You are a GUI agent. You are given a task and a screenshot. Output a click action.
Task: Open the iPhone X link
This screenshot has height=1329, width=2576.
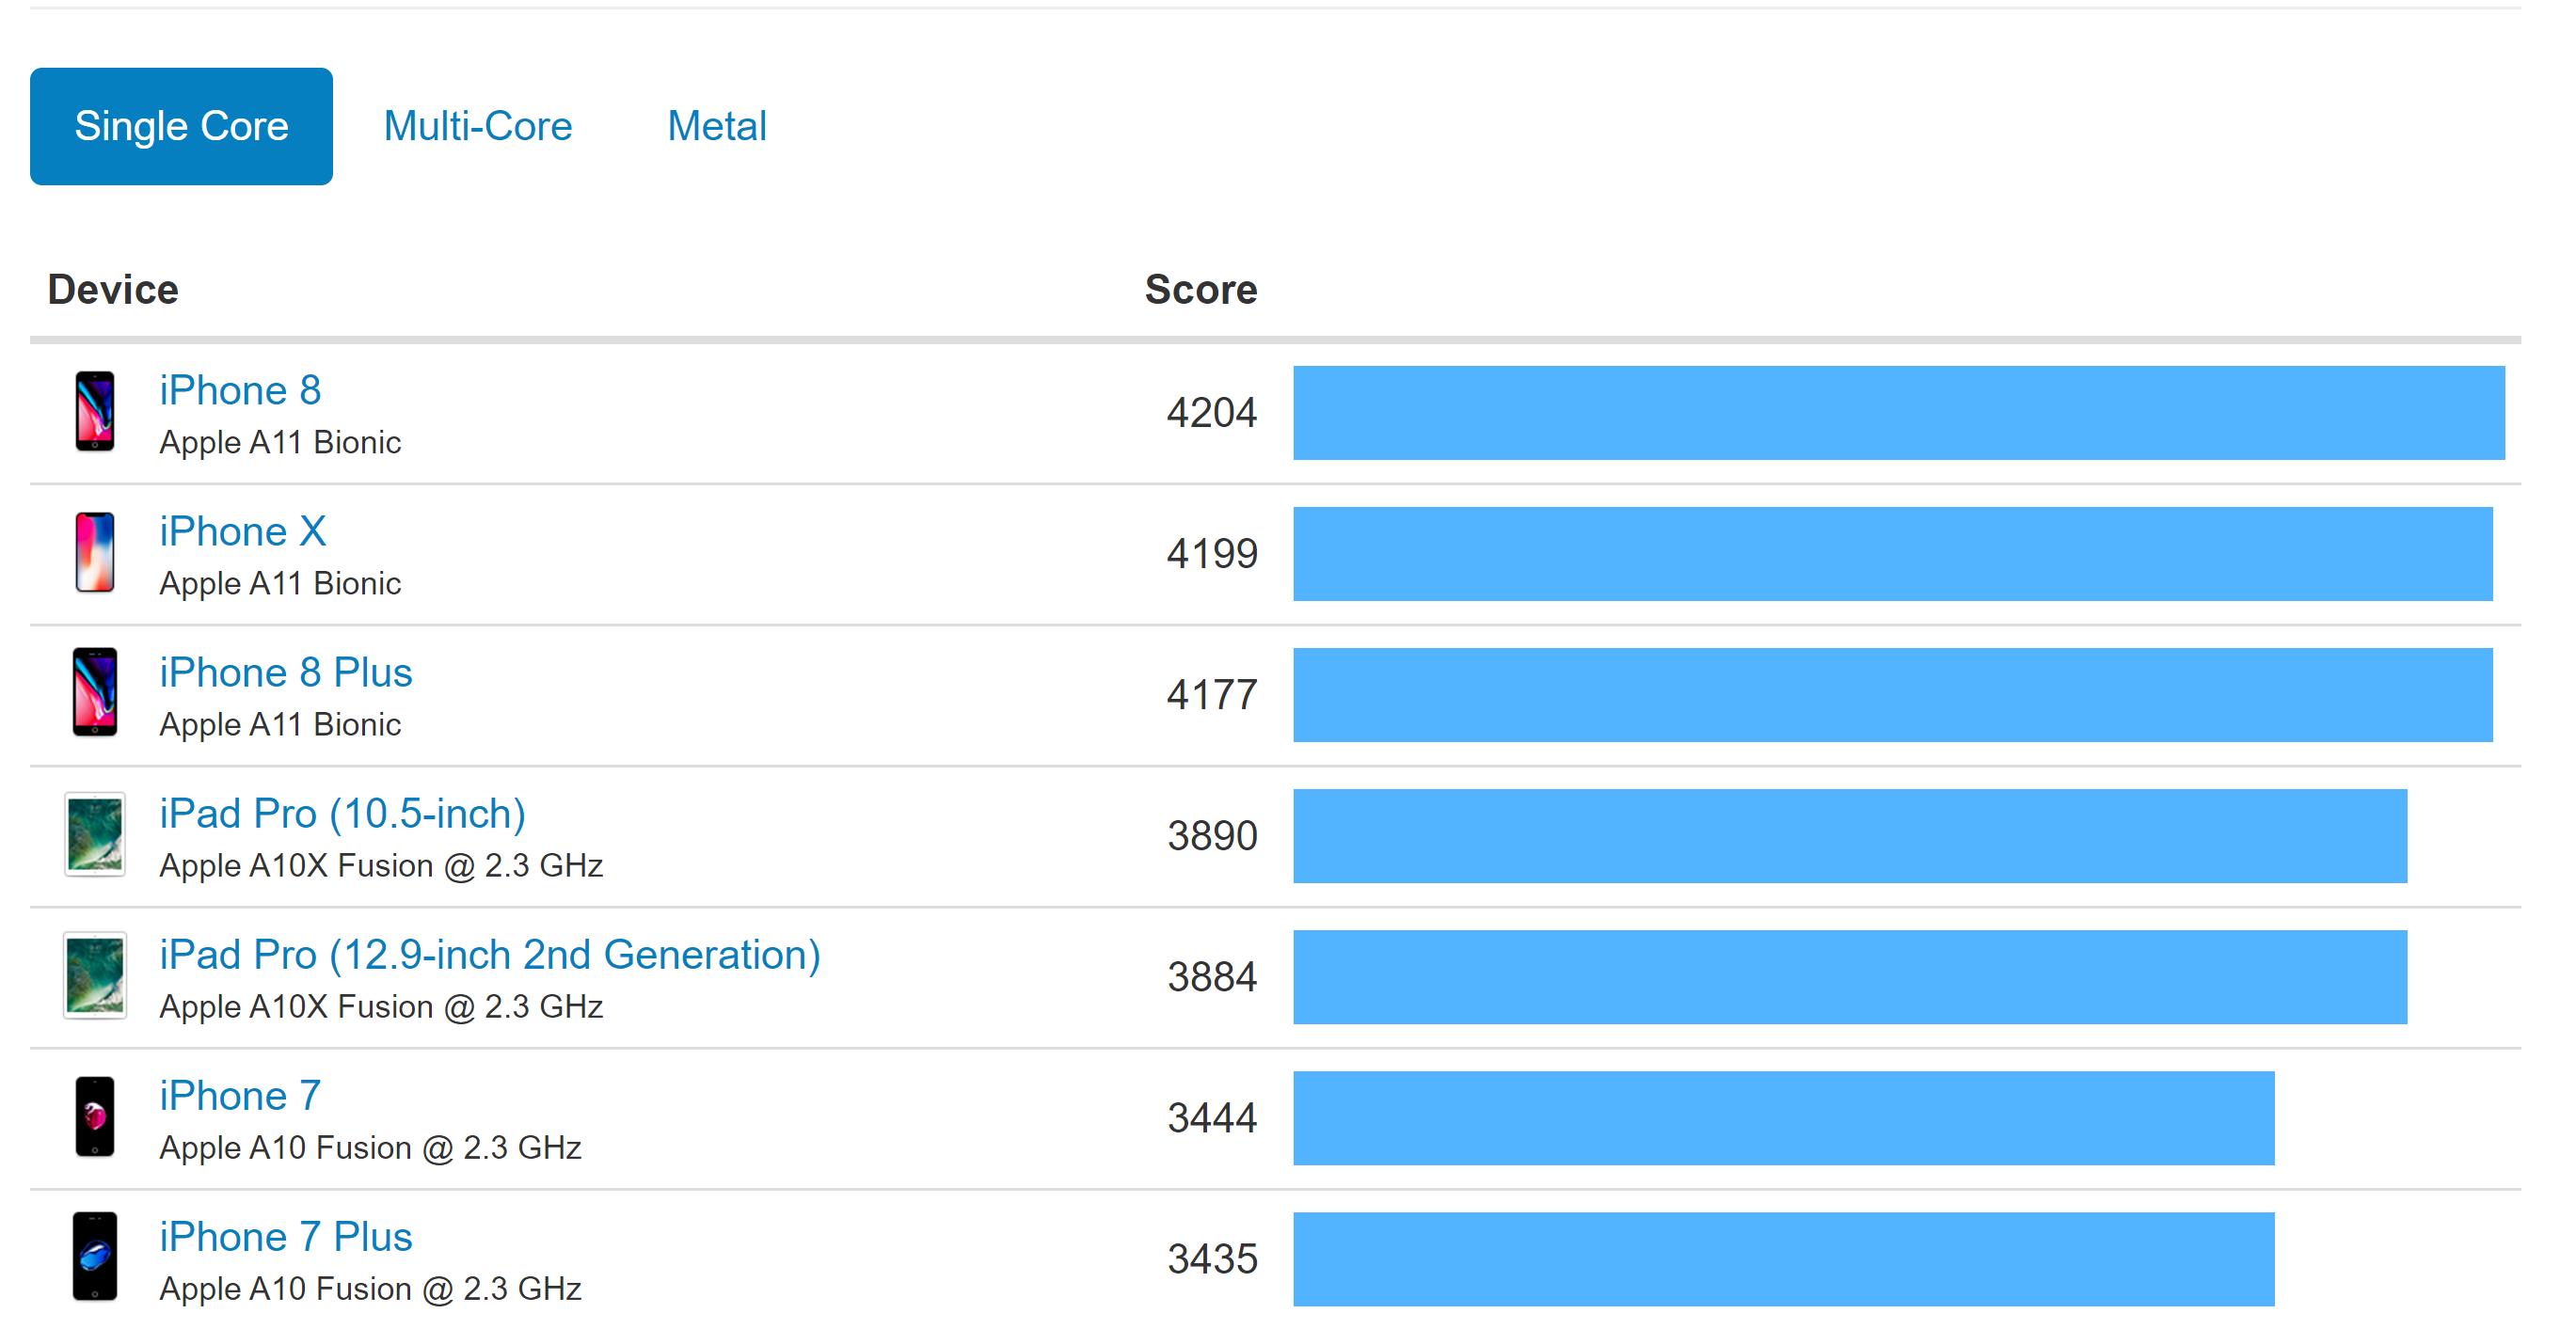[x=243, y=532]
